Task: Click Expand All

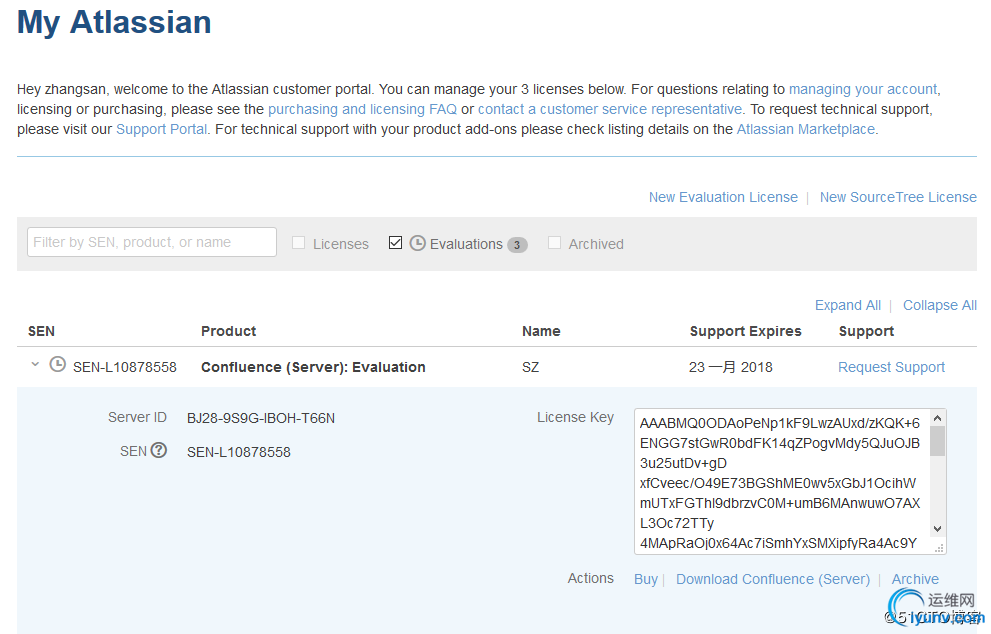Action: point(848,305)
